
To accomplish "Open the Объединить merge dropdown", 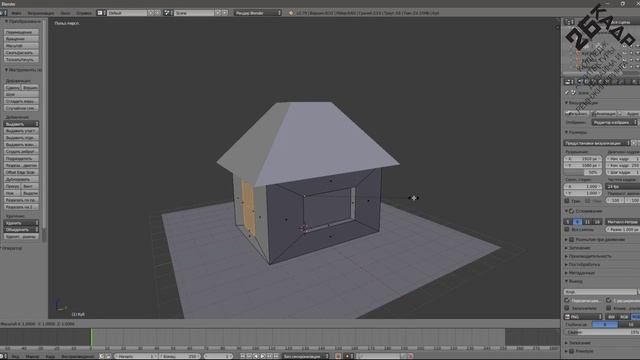I will click(21, 230).
